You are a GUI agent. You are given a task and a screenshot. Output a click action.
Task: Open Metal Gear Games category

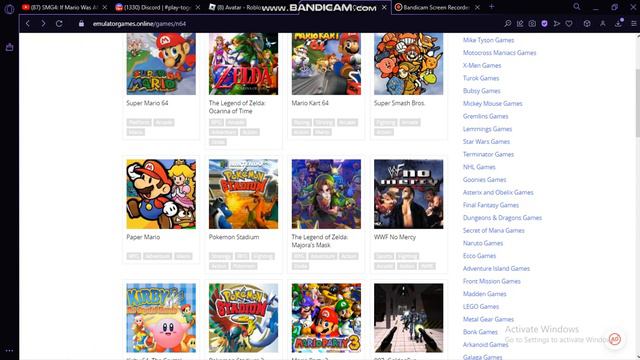tap(488, 319)
